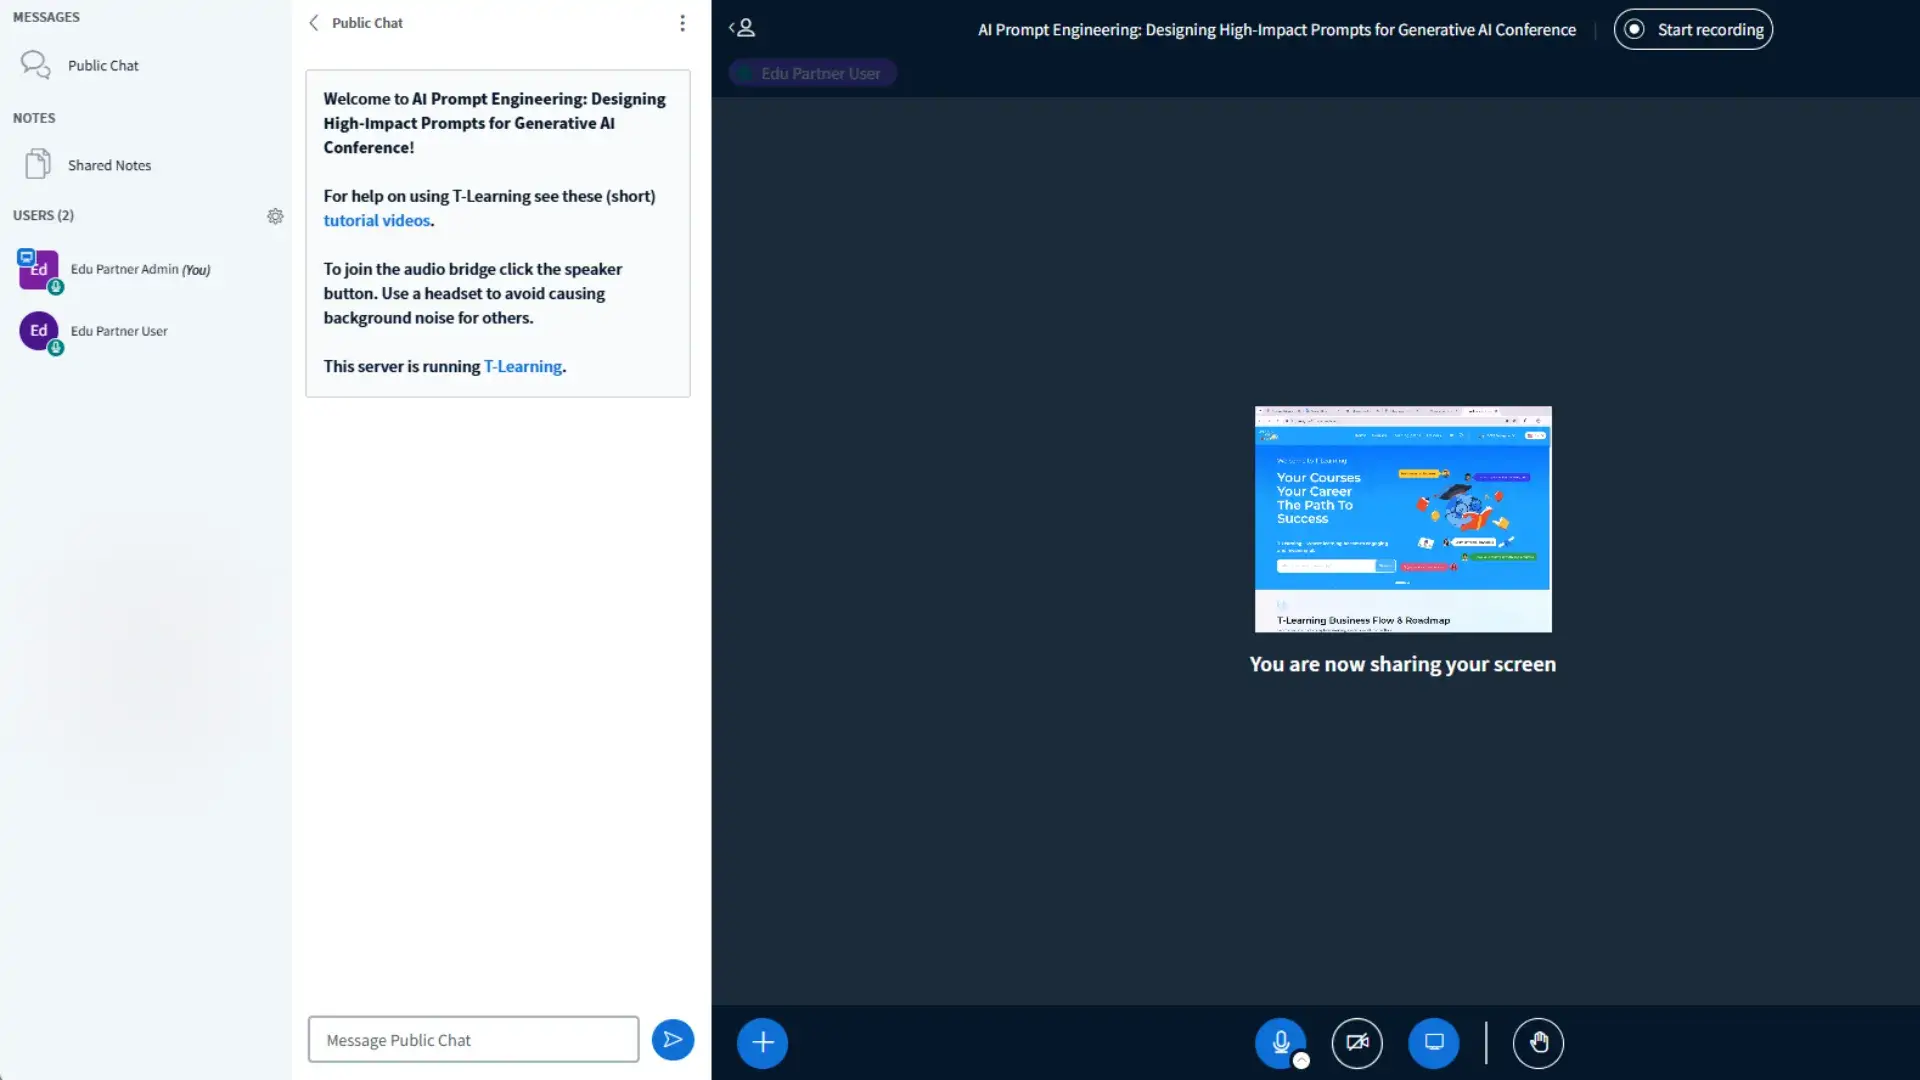Open manage users gear settings
Screen dimensions: 1920x1080
pos(275,216)
